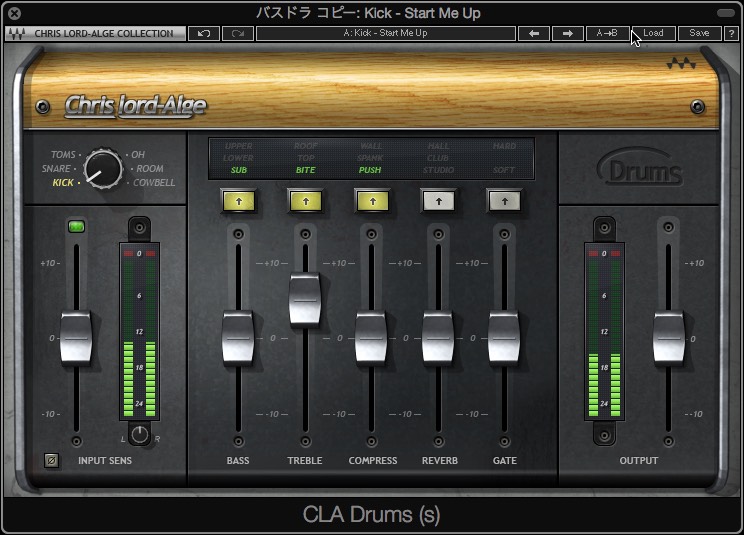Select ROOM drum mode
This screenshot has width=744, height=535.
tap(150, 168)
